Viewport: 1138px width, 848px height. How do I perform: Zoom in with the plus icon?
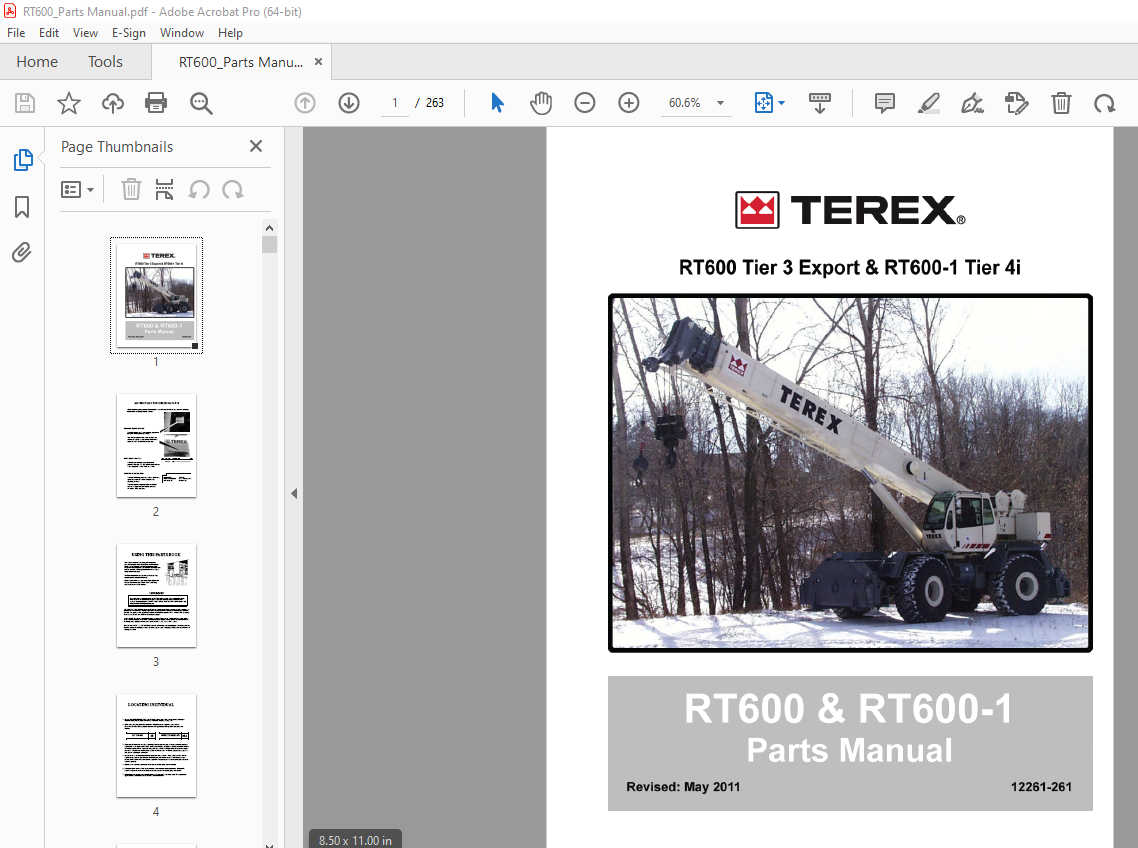(x=629, y=103)
